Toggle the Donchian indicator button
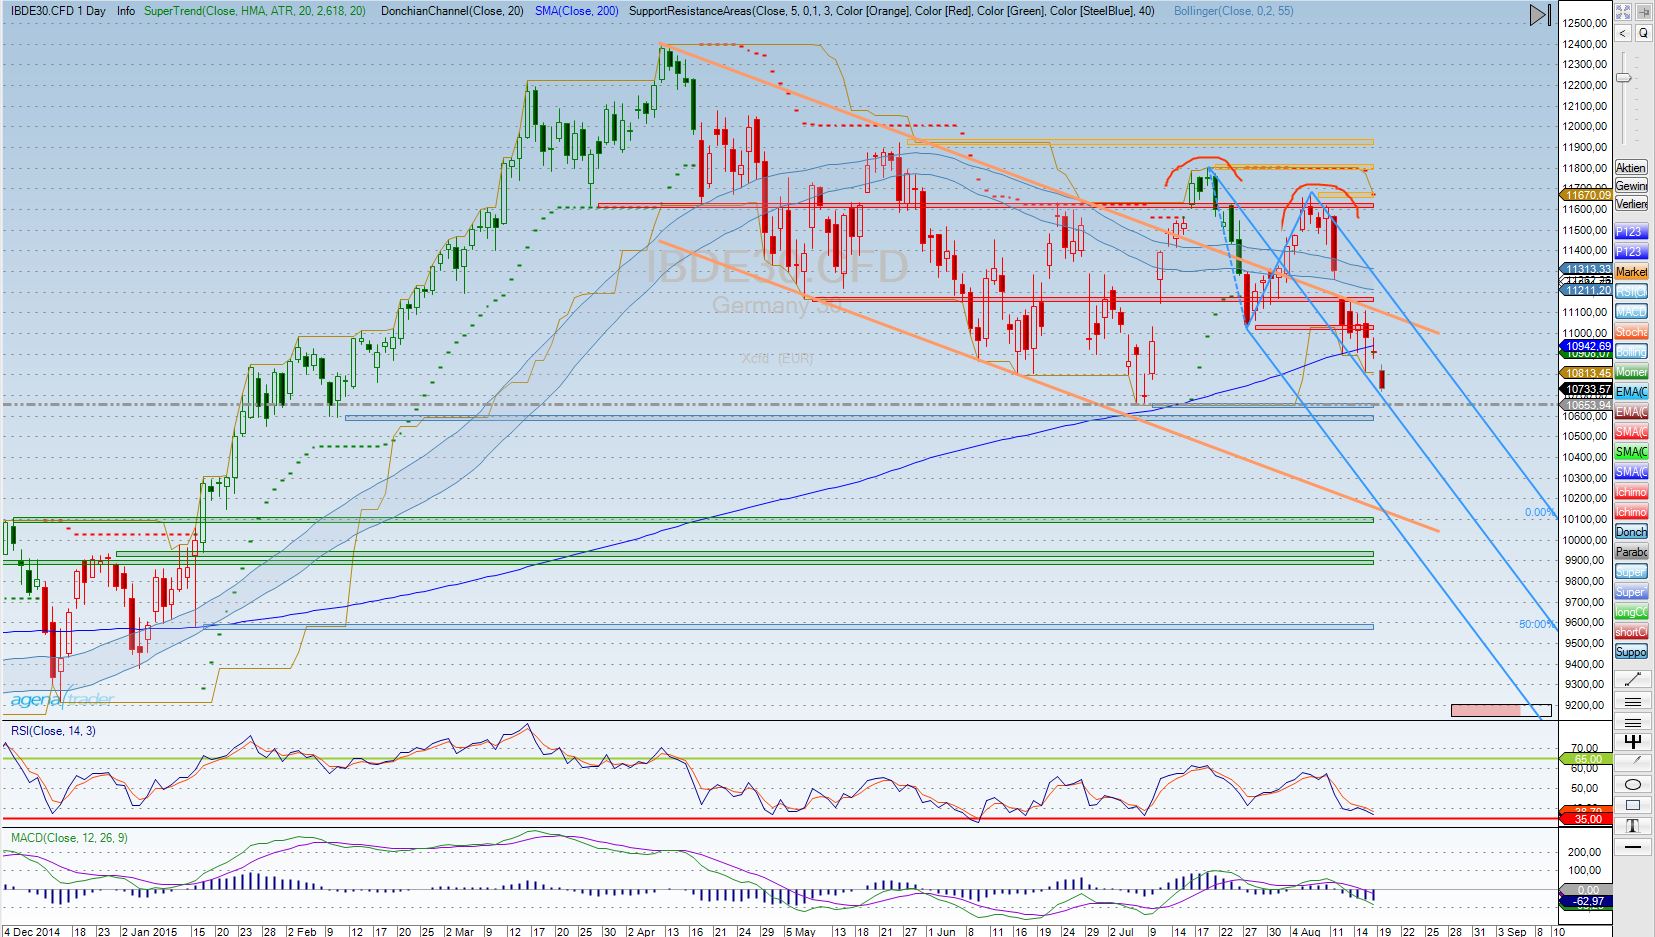Image resolution: width=1655 pixels, height=937 pixels. tap(1631, 532)
